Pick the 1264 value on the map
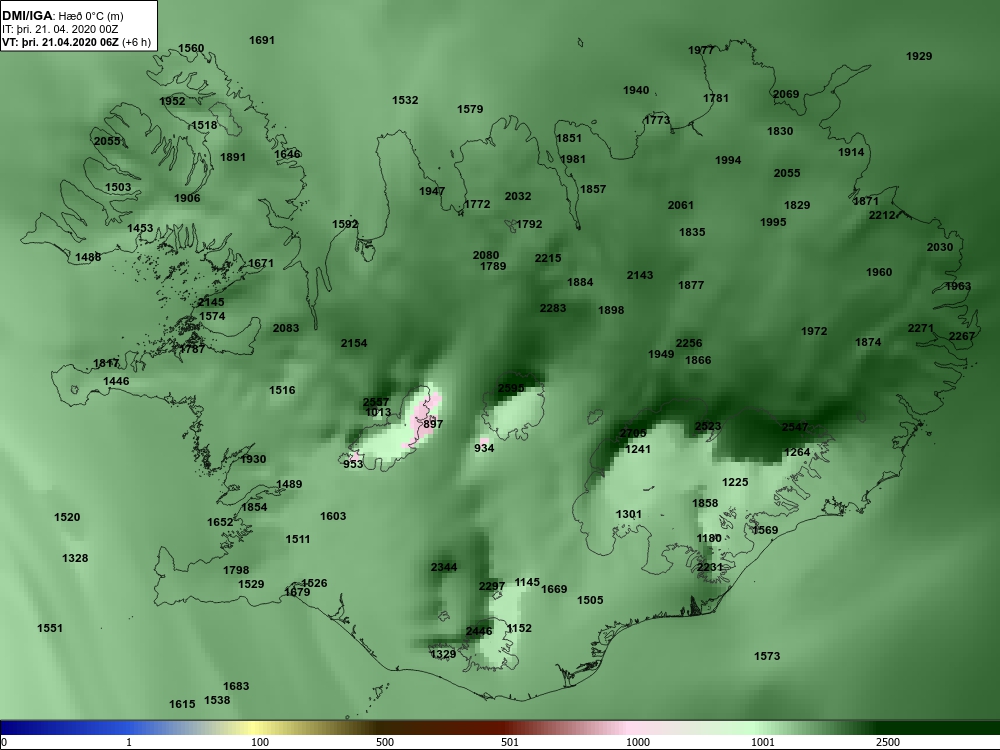The image size is (1000, 750). pyautogui.click(x=797, y=452)
